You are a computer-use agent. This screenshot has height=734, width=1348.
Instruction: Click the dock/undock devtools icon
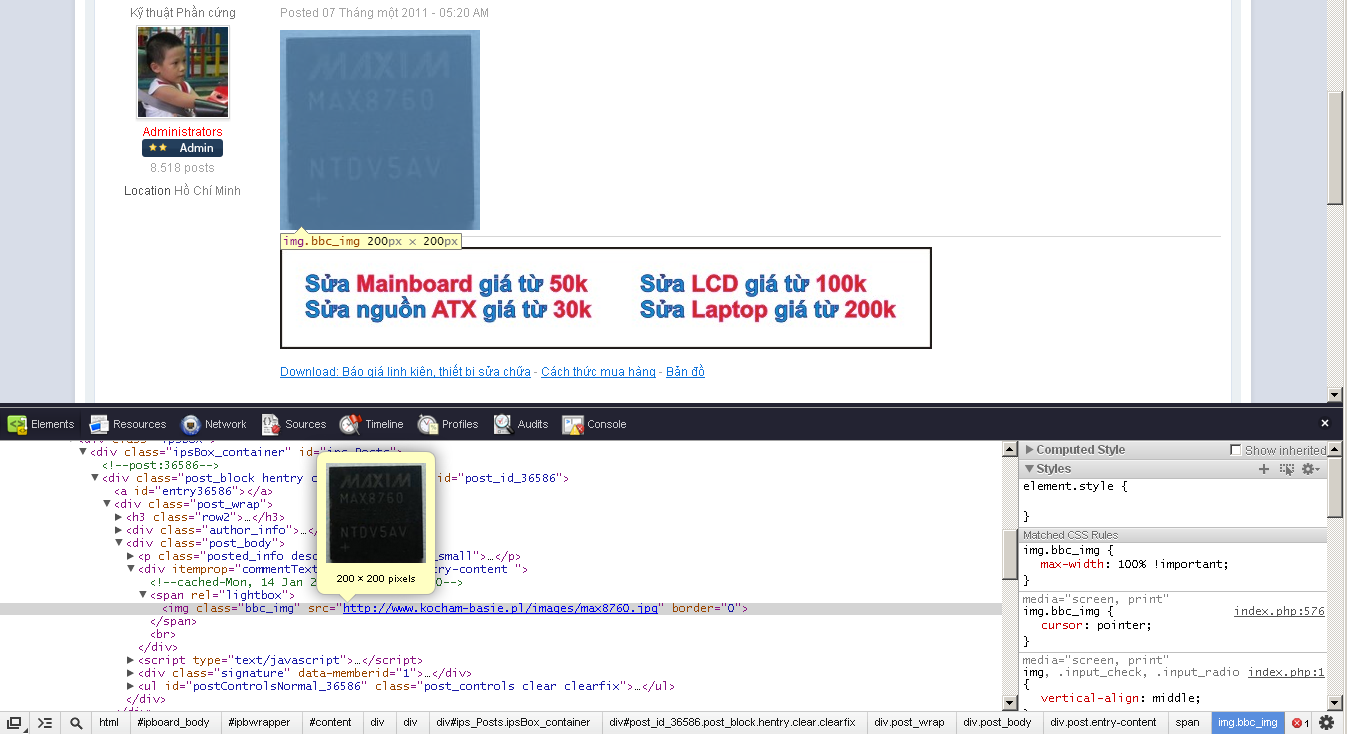[14, 723]
